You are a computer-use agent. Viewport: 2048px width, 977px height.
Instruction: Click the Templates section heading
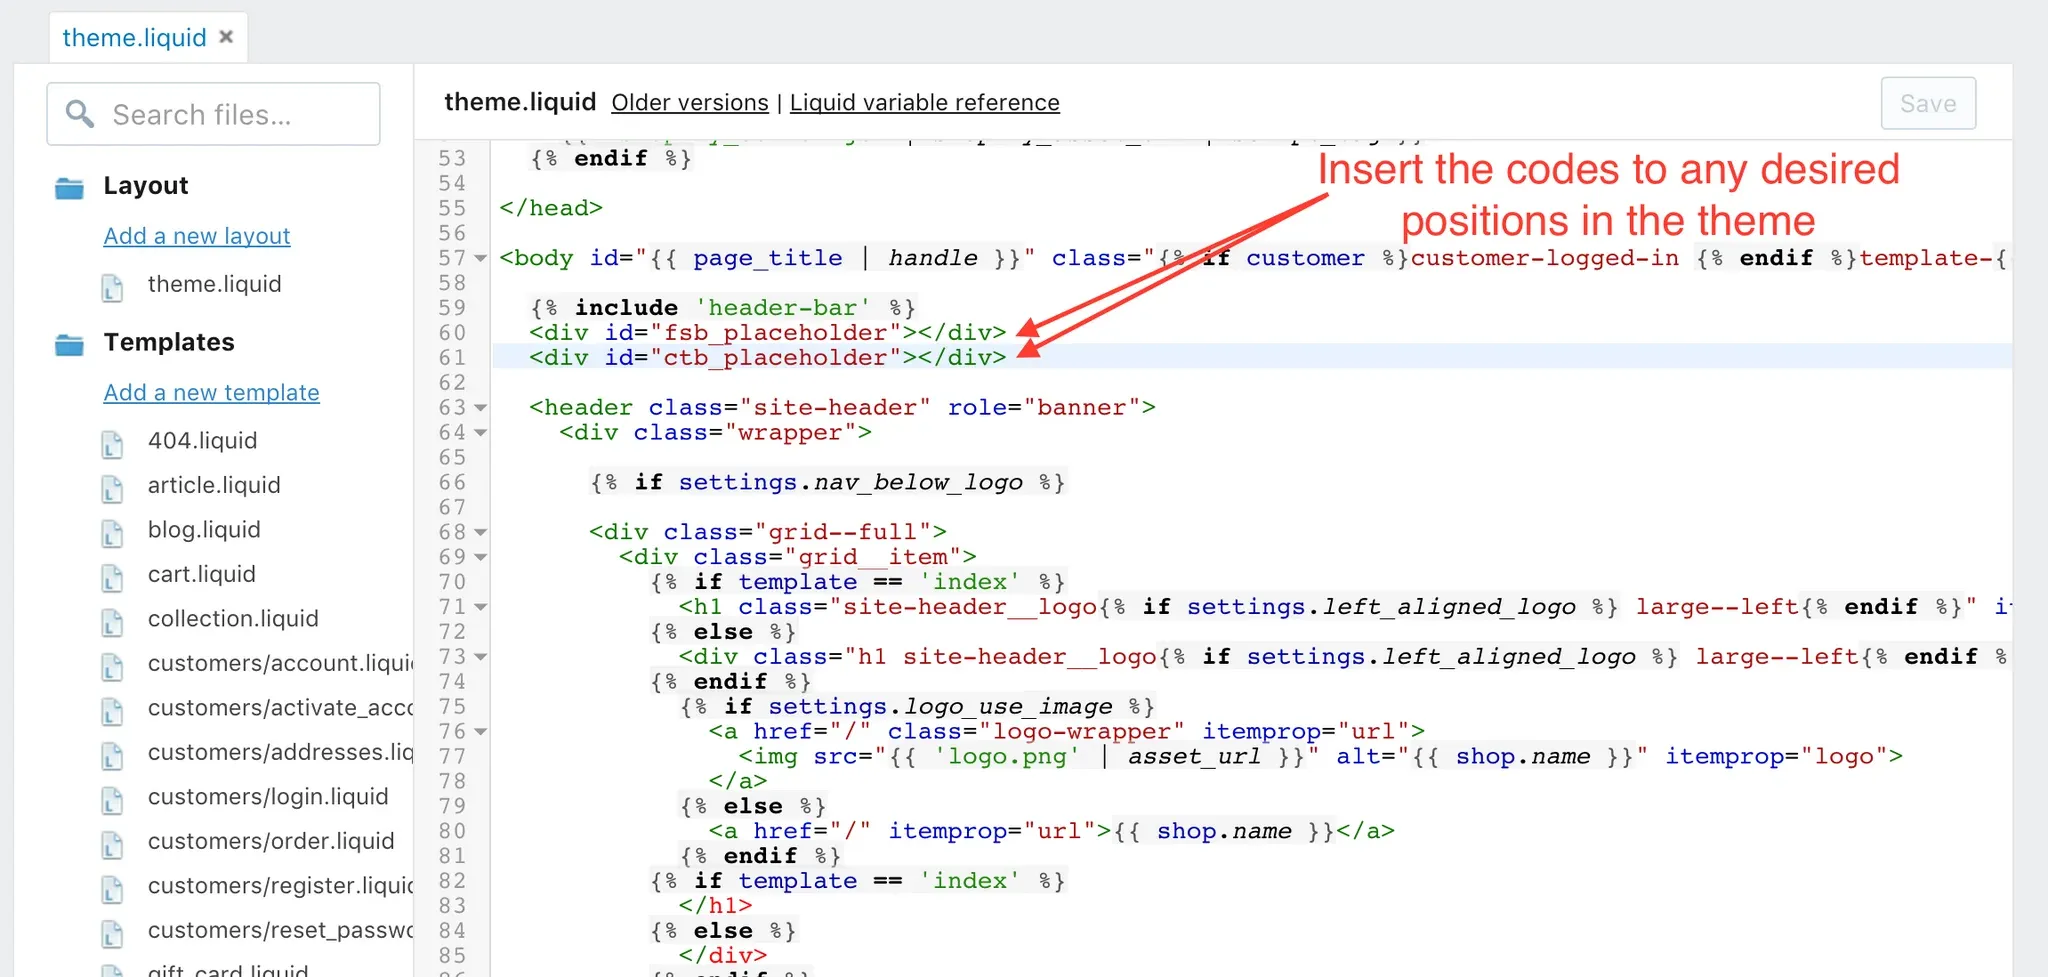coord(169,342)
